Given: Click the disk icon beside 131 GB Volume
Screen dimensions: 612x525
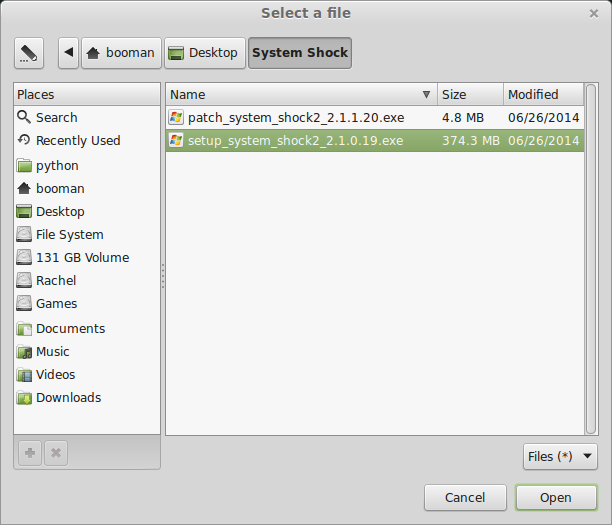Looking at the screenshot, I should click(x=24, y=258).
